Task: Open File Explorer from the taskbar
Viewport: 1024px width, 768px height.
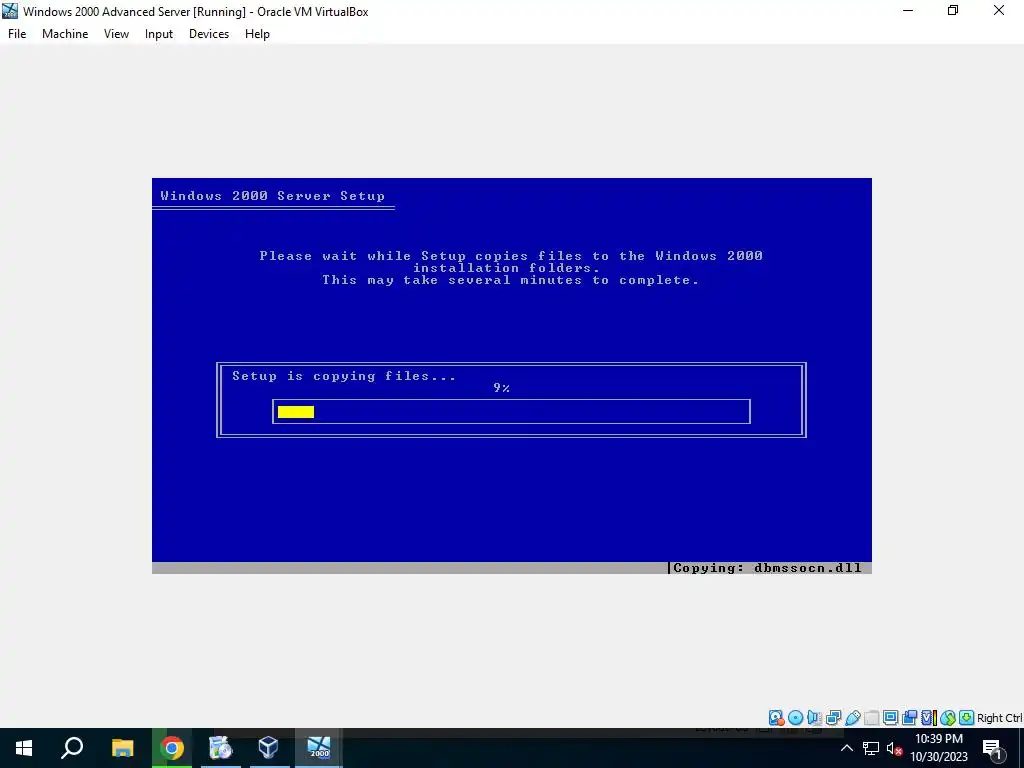Action: pos(122,748)
